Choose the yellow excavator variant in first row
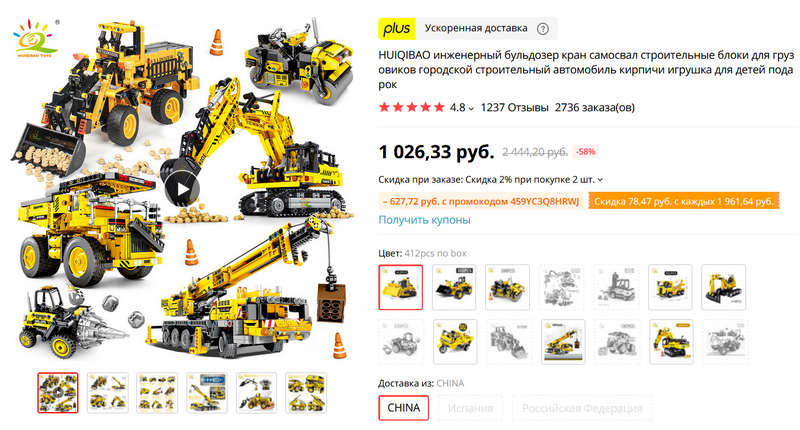The image size is (800, 430). coord(723,287)
